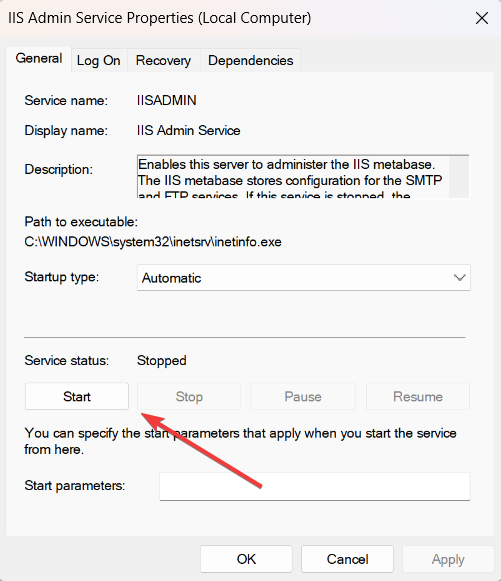Image resolution: width=501 pixels, height=581 pixels.
Task: Click the disabled Stop button
Action: click(x=189, y=396)
